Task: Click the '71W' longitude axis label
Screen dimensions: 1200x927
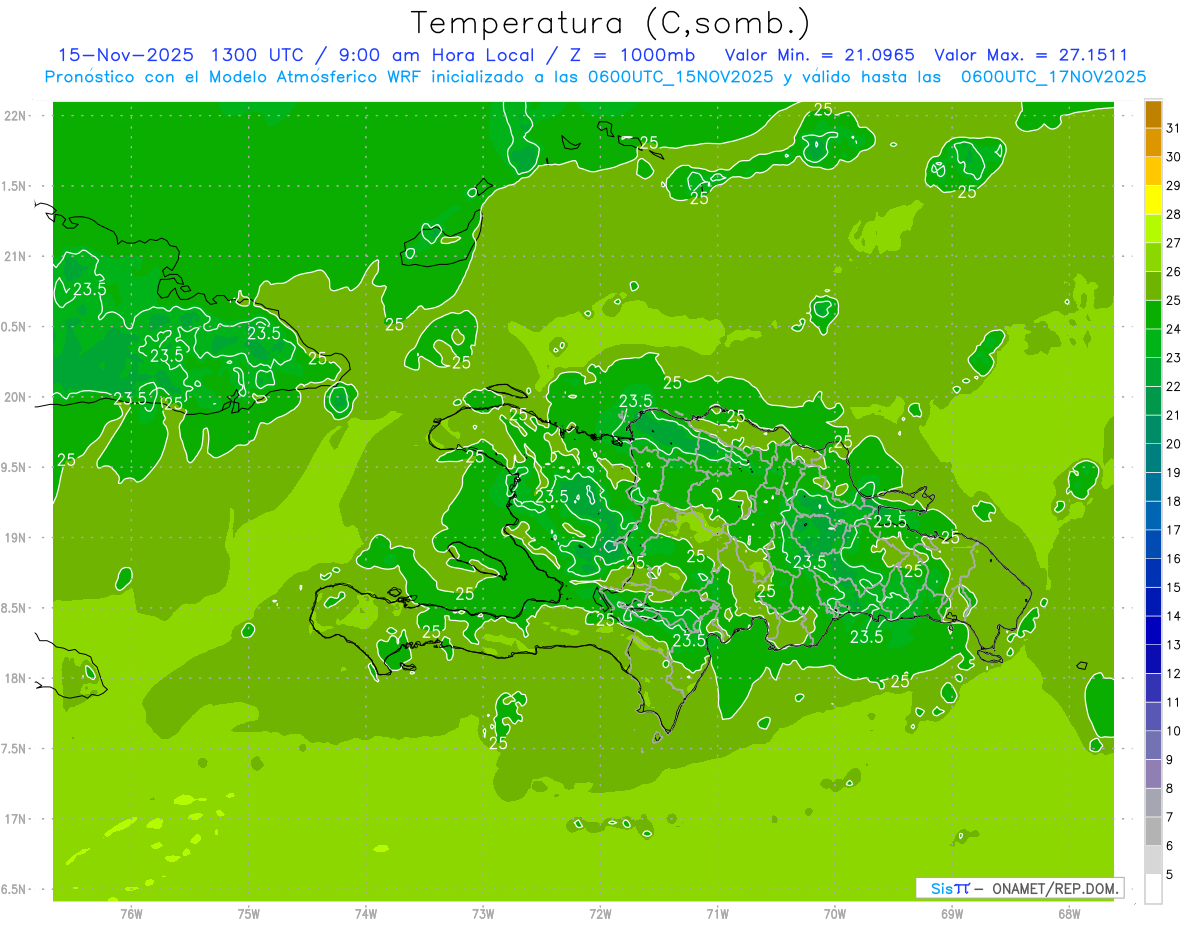Action: (717, 914)
